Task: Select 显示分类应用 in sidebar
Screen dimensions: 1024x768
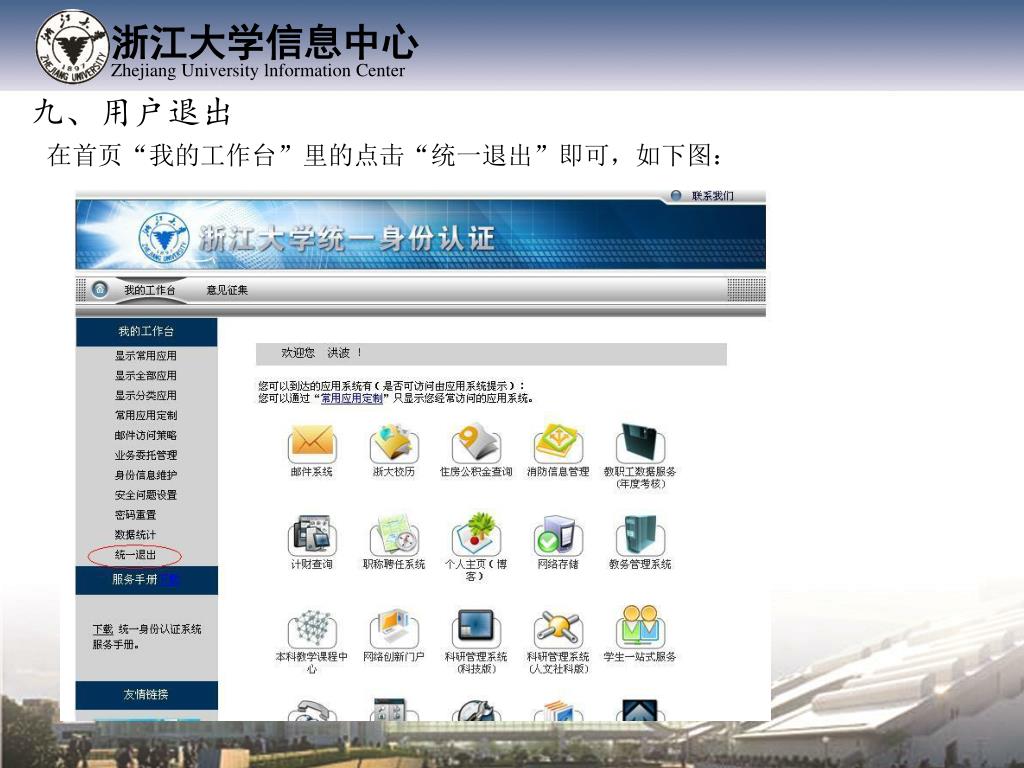Action: pos(146,395)
